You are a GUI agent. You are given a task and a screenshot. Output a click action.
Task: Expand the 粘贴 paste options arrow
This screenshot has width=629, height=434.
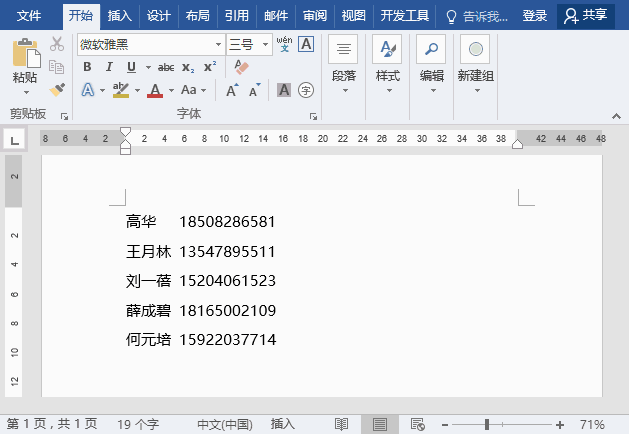point(26,93)
